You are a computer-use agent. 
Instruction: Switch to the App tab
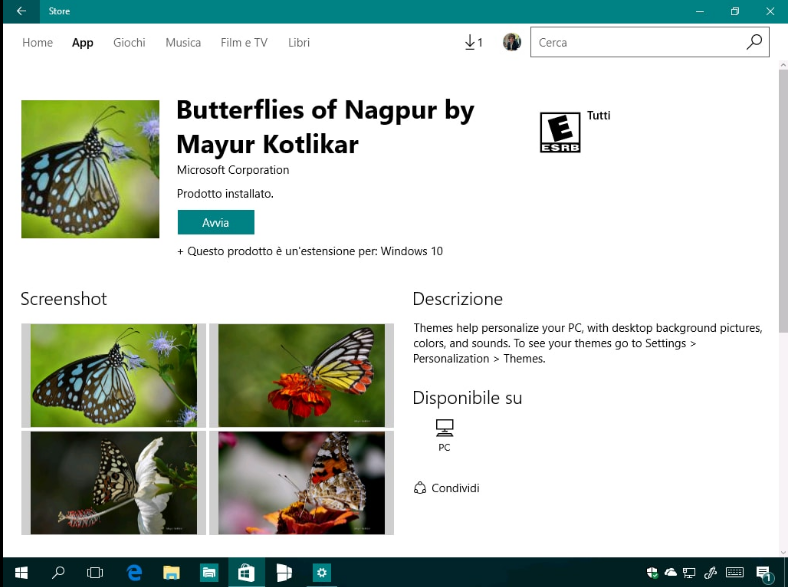click(x=82, y=43)
